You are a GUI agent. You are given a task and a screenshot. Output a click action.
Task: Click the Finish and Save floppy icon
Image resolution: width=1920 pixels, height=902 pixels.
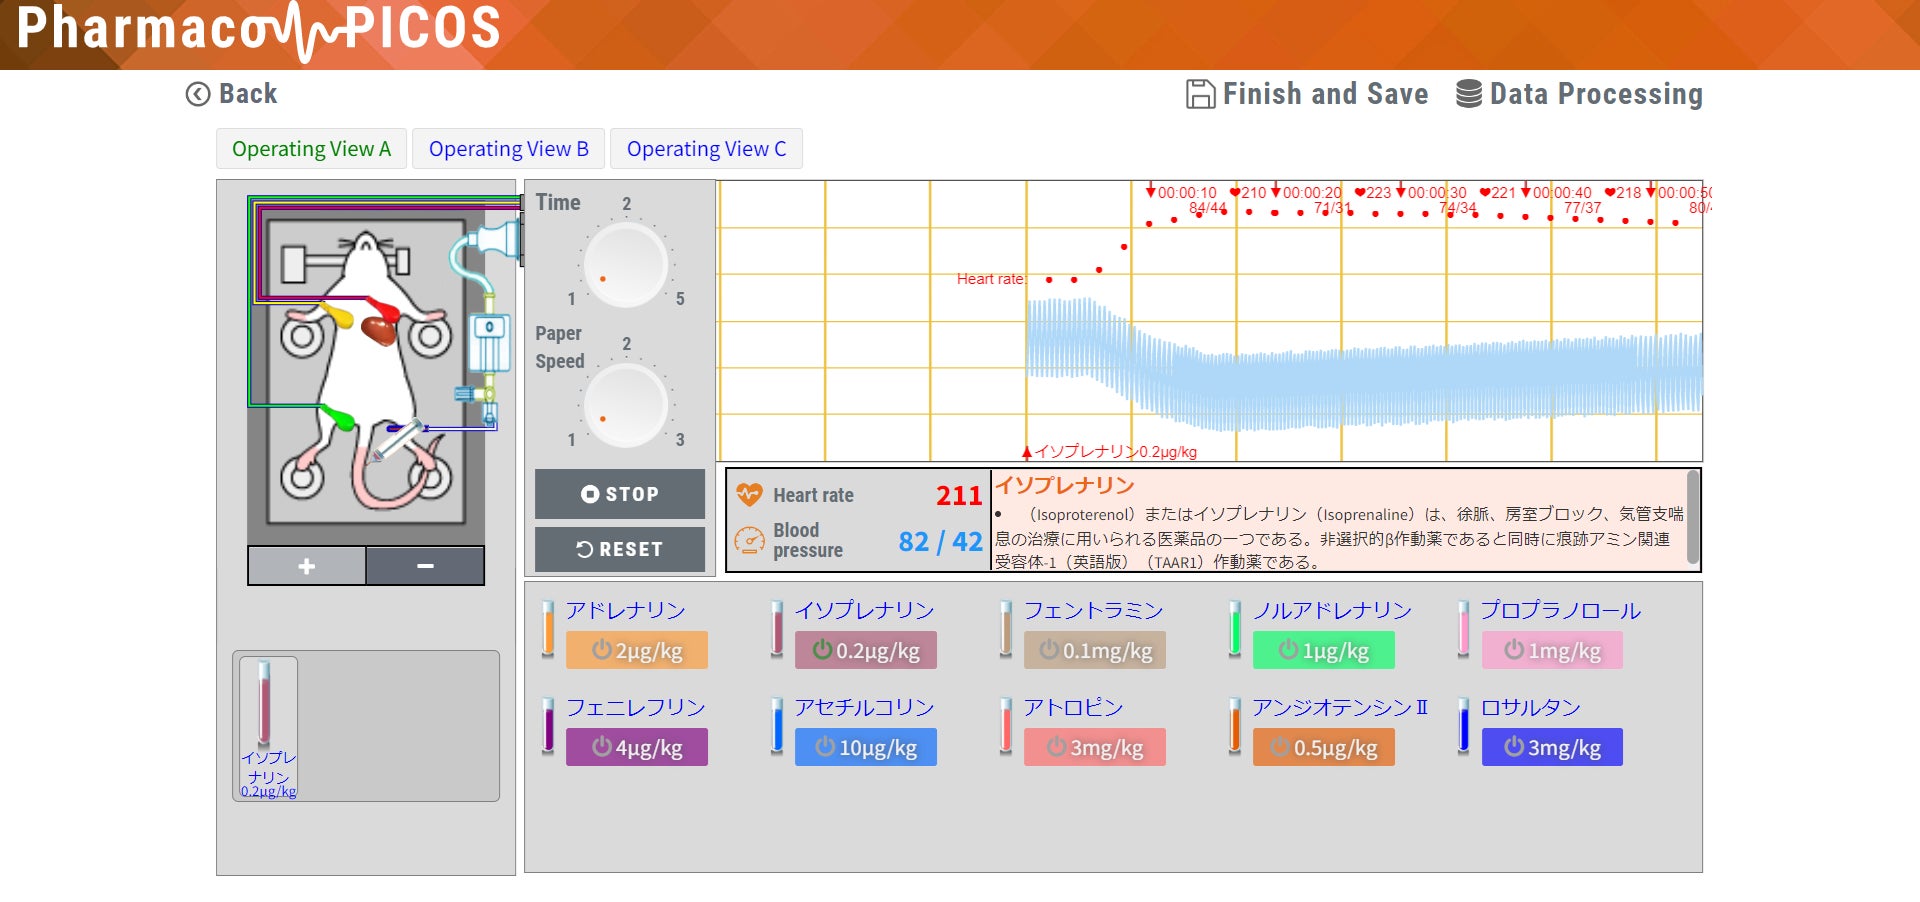tap(1200, 94)
